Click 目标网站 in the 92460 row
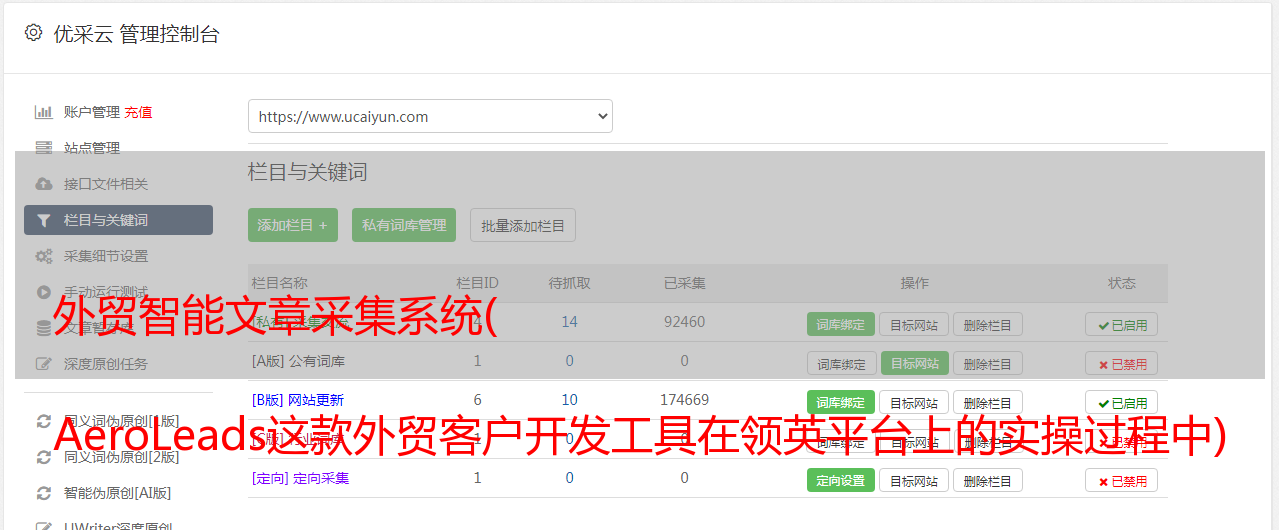 click(x=914, y=324)
